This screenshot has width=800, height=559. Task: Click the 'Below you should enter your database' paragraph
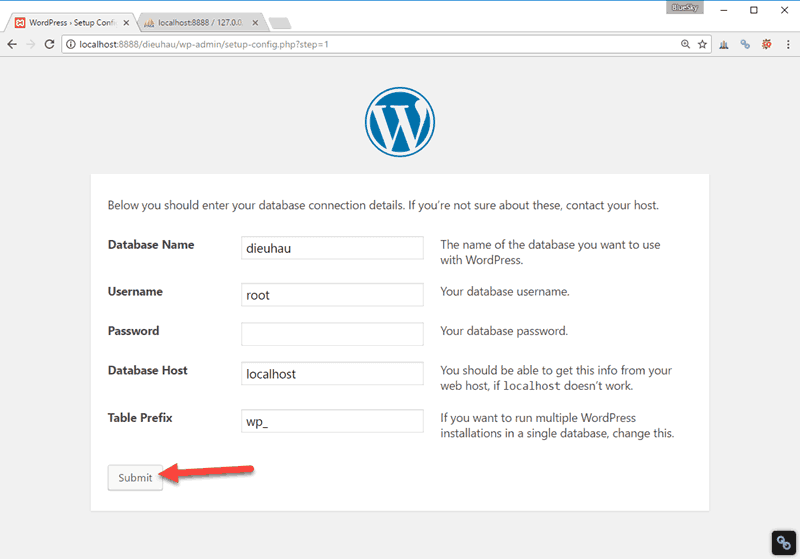click(x=383, y=206)
